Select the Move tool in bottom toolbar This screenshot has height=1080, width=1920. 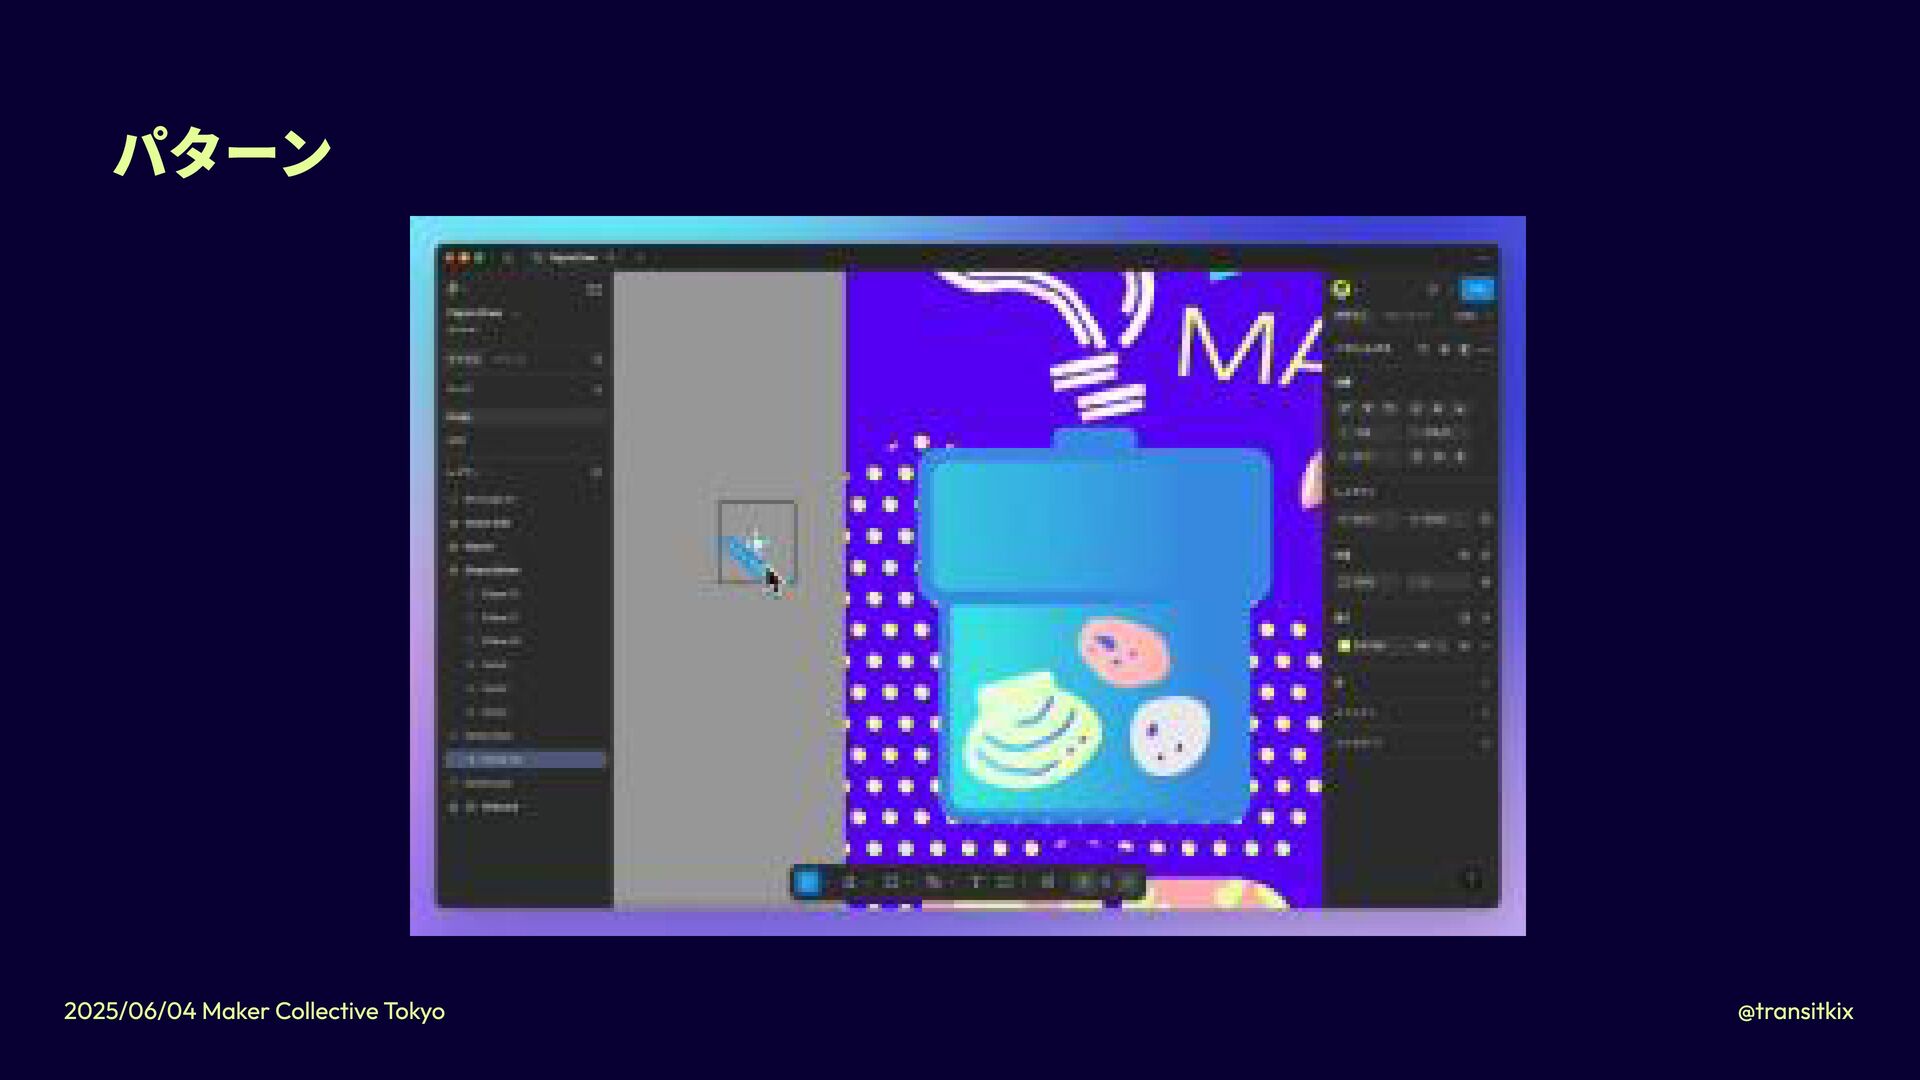point(807,882)
